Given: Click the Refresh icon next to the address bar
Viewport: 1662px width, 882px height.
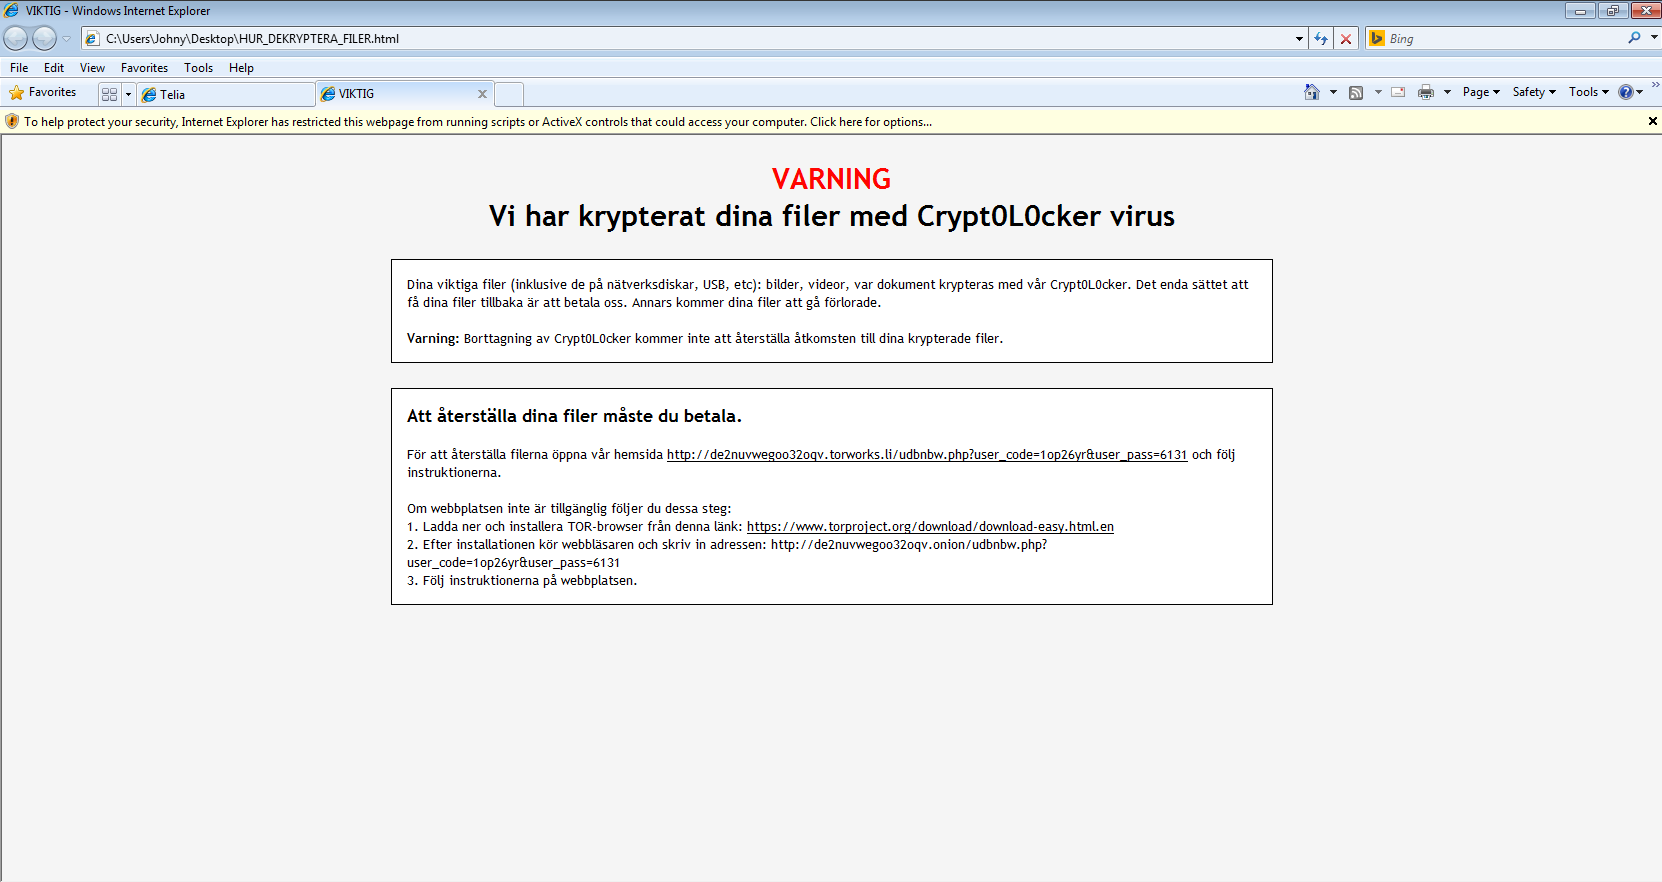Looking at the screenshot, I should [1321, 39].
